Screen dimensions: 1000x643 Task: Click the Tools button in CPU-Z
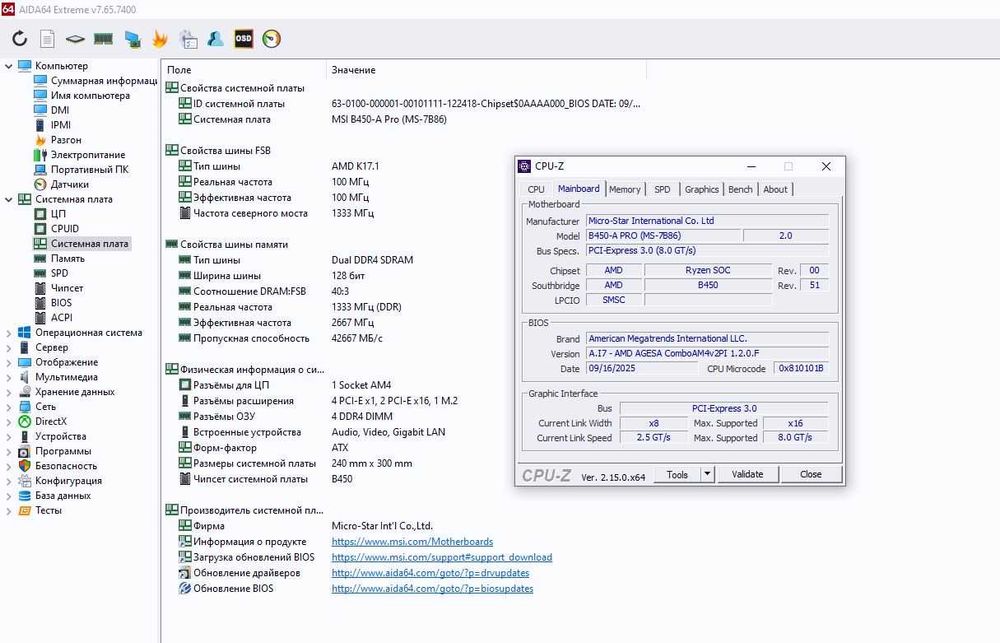tap(677, 474)
